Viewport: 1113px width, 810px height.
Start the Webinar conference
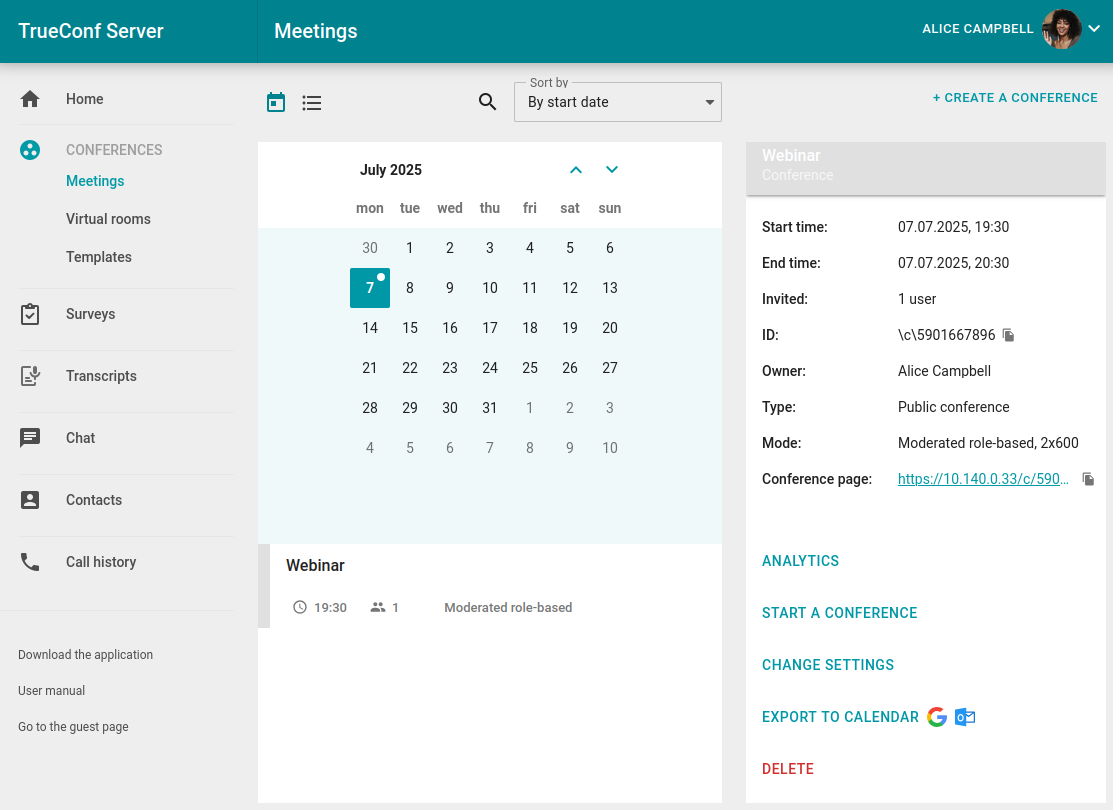pyautogui.click(x=839, y=613)
